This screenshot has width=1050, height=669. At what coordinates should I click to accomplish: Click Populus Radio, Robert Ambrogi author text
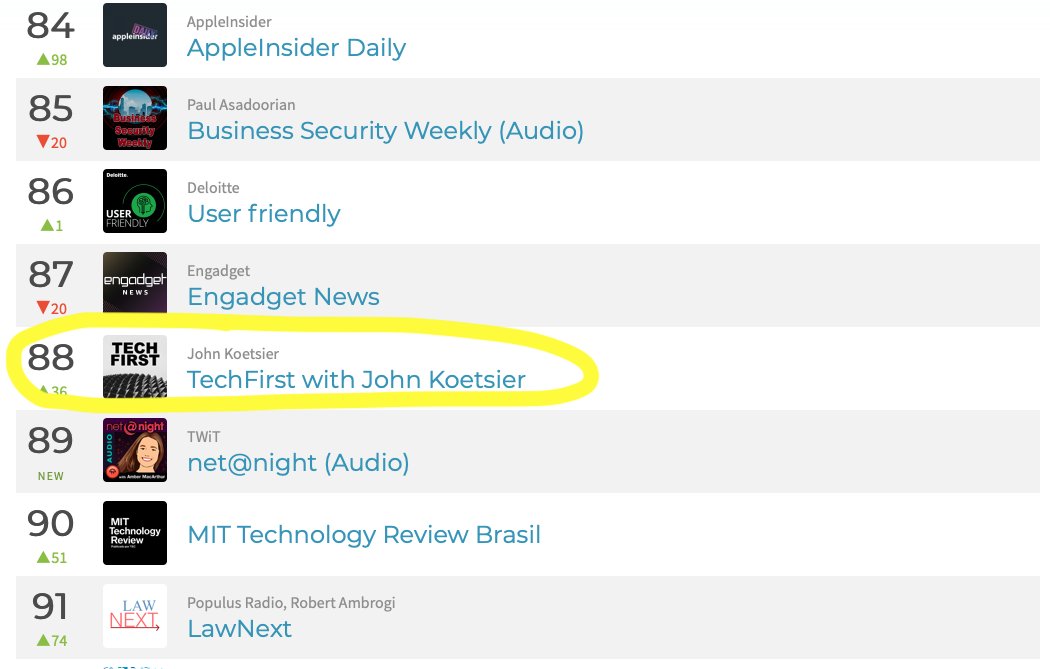pos(291,603)
